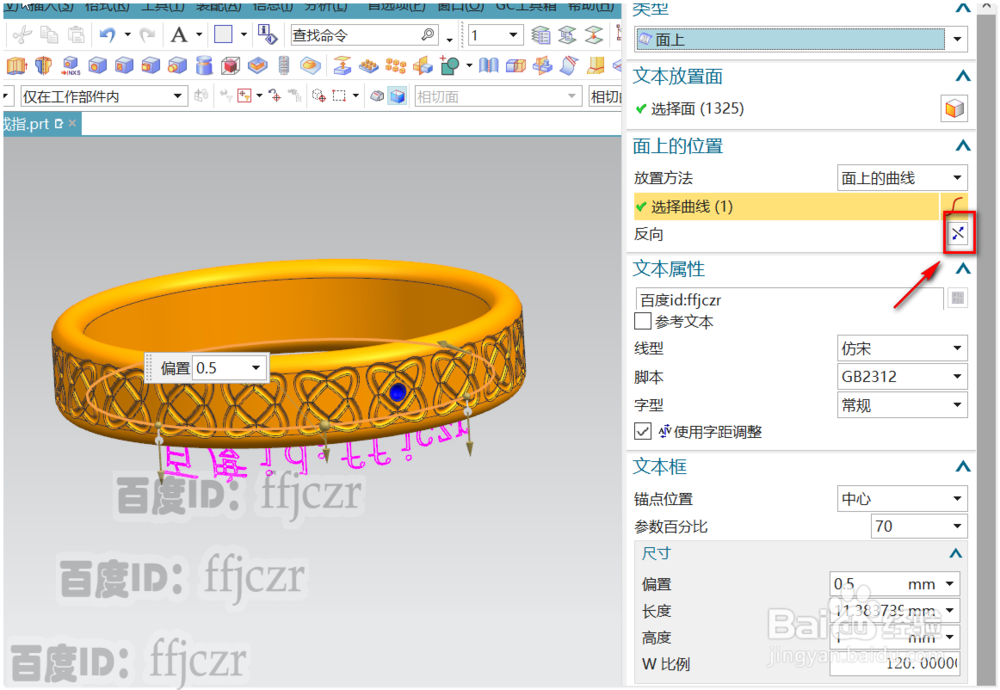Click the Redo arrow icon
The height and width of the screenshot is (690, 1000).
pyautogui.click(x=147, y=33)
